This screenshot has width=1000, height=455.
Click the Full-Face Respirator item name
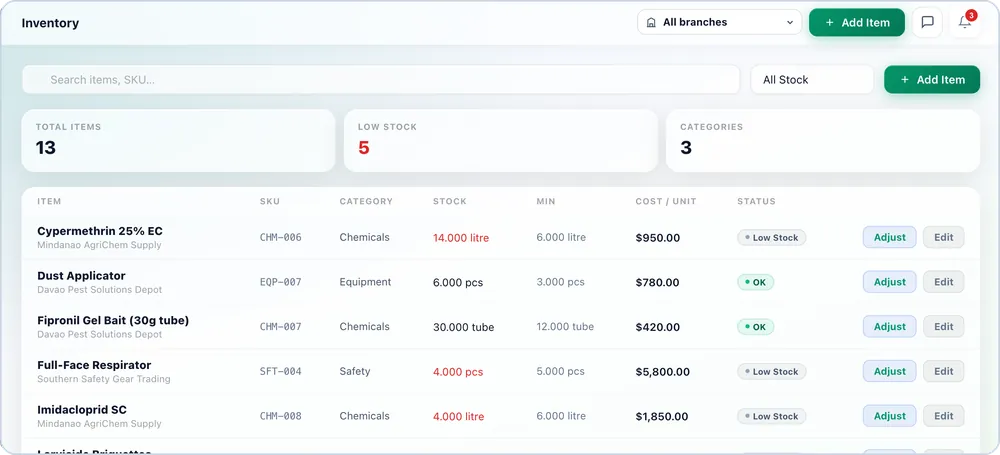94,365
